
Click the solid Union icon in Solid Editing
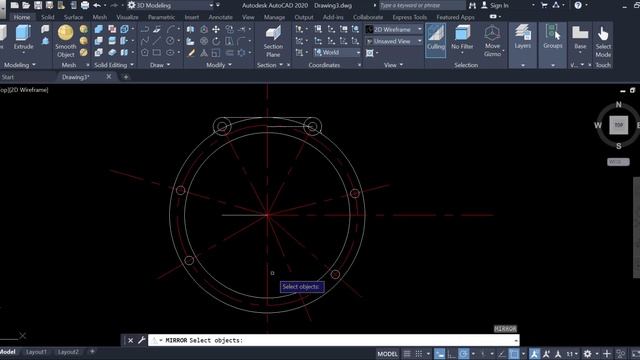(99, 29)
